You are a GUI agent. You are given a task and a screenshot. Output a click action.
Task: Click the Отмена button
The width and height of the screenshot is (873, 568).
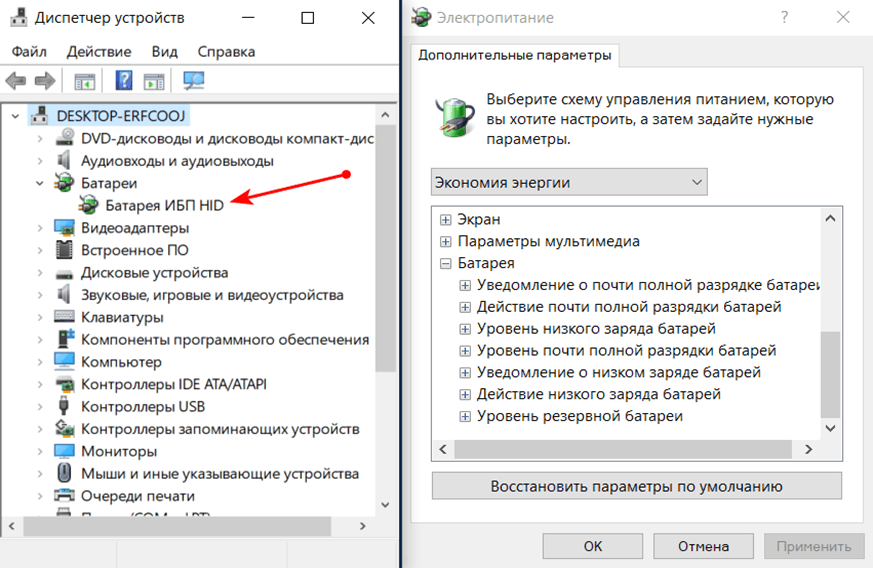(x=703, y=546)
